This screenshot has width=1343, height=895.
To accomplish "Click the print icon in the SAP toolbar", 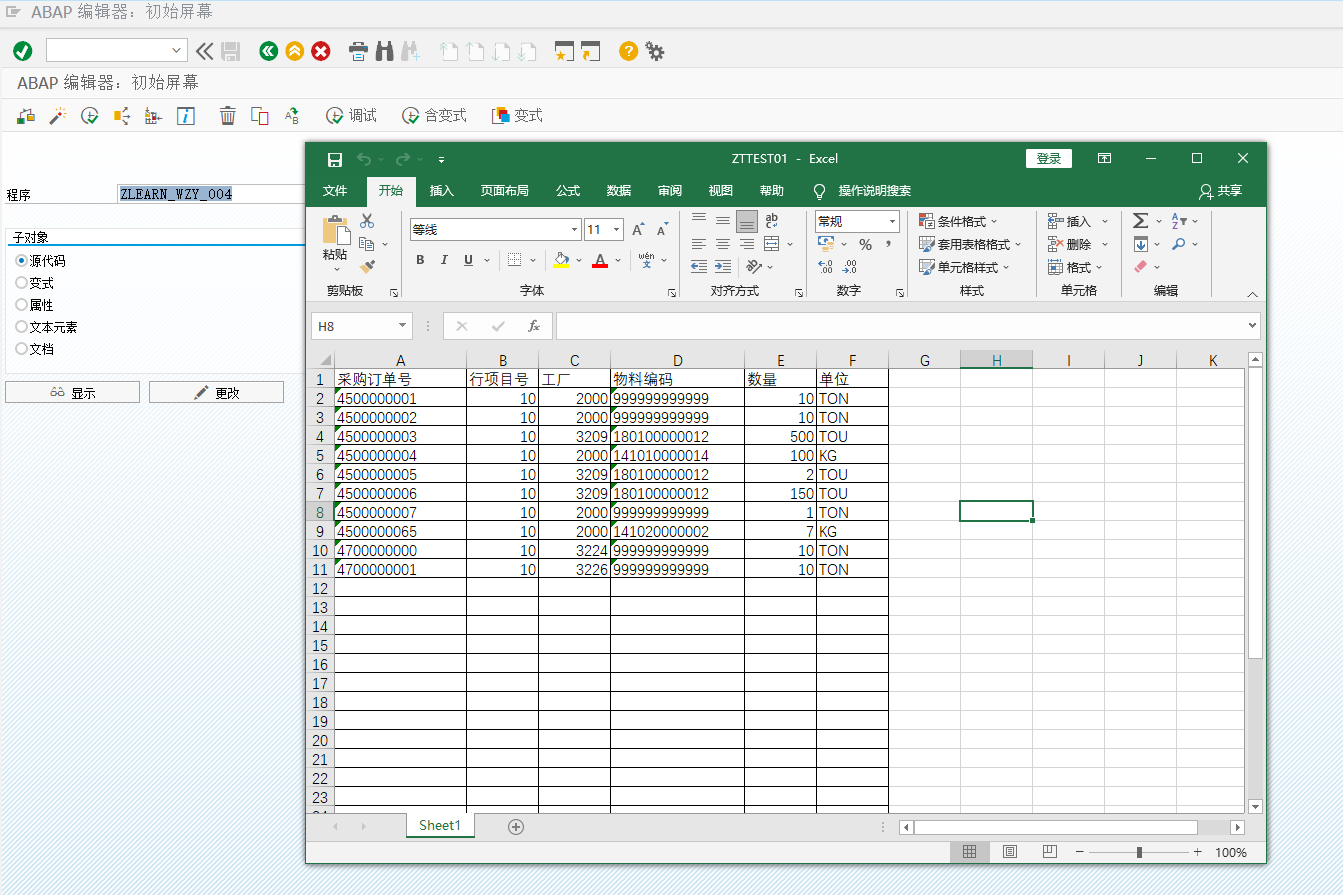I will [x=357, y=50].
